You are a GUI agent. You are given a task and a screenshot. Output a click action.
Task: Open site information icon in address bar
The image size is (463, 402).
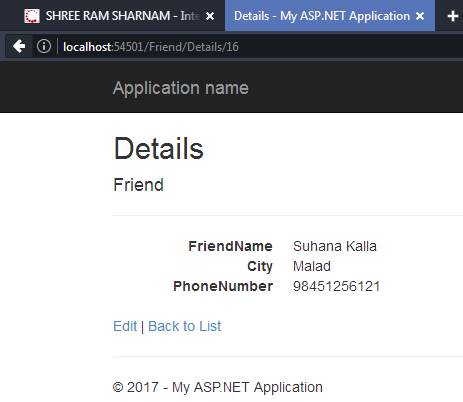44,46
